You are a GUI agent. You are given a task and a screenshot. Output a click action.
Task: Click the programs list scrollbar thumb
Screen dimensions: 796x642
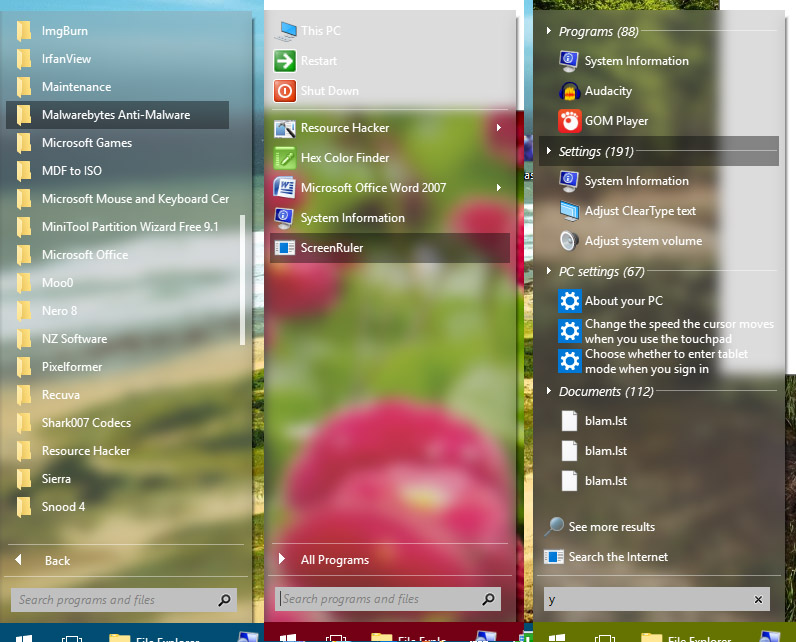243,280
